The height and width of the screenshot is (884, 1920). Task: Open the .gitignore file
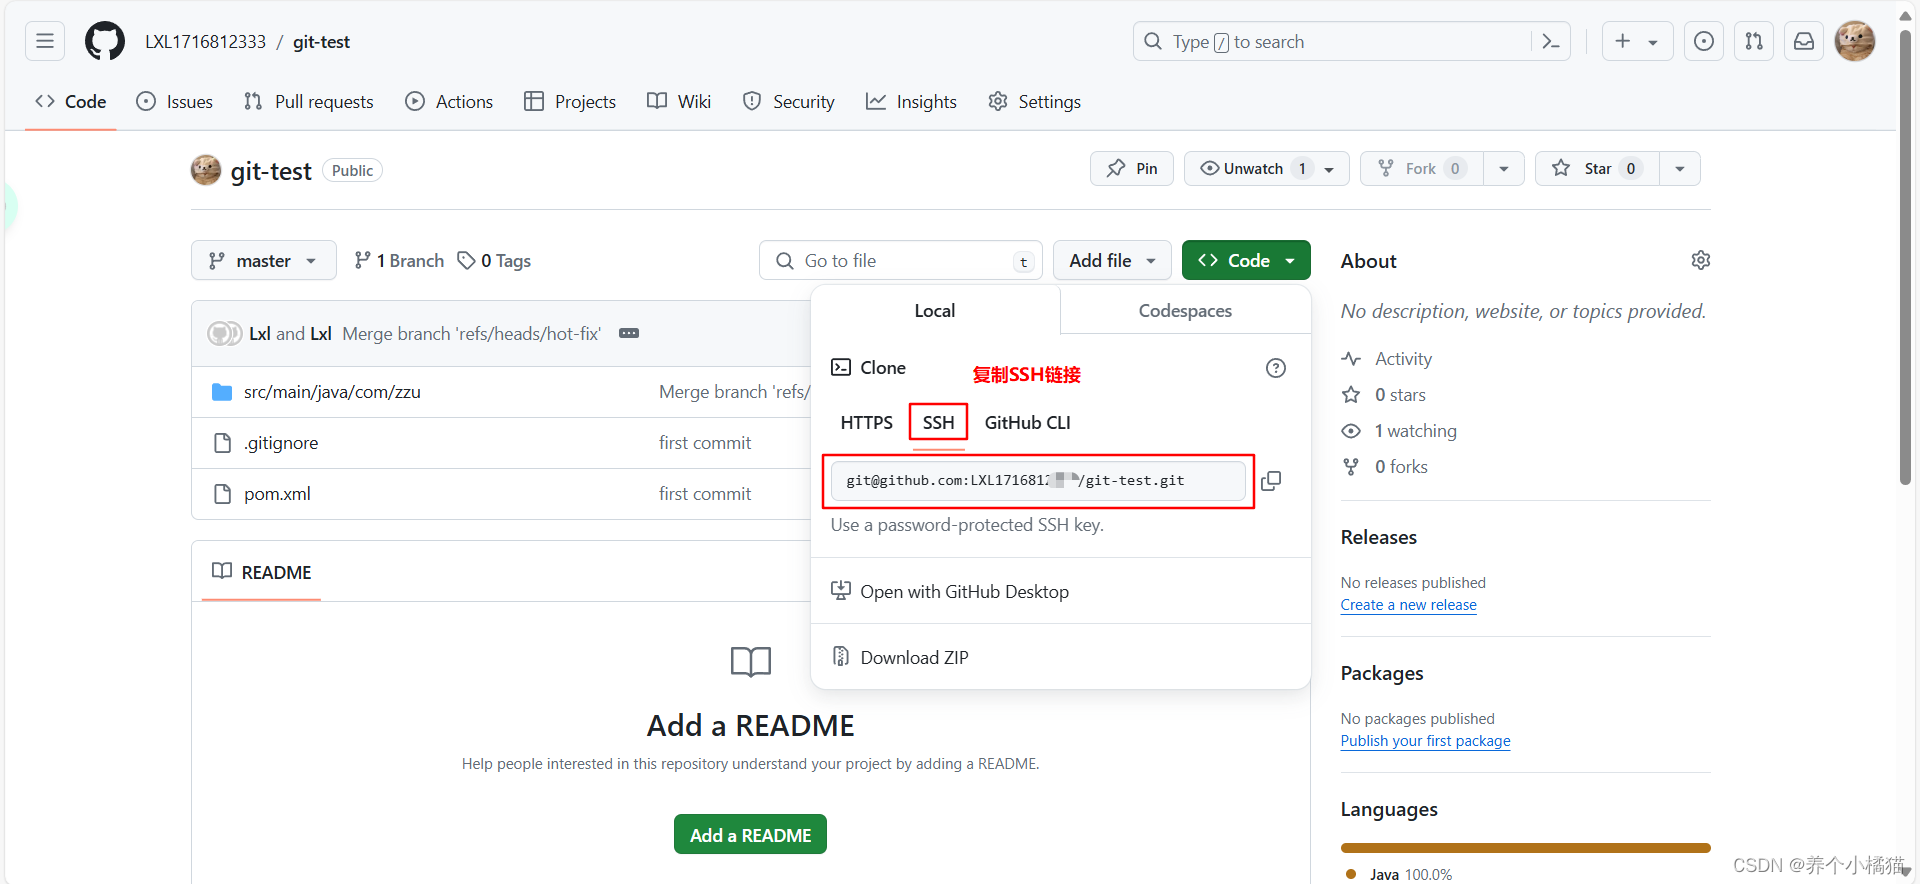(281, 443)
